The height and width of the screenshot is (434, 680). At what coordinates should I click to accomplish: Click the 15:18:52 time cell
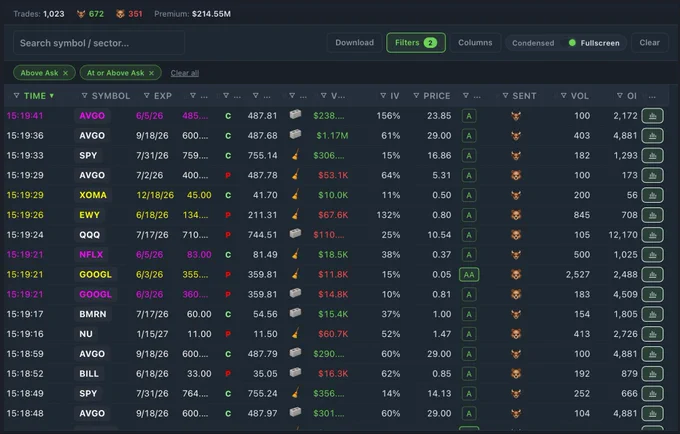coord(25,374)
